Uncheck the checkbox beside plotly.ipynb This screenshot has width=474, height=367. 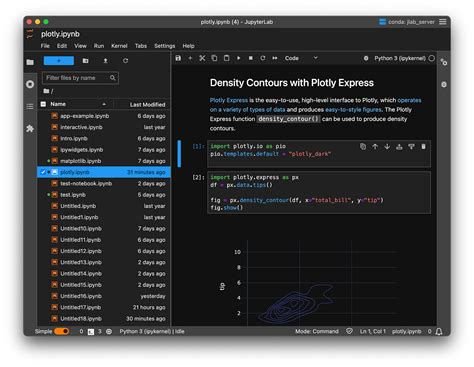[x=43, y=172]
